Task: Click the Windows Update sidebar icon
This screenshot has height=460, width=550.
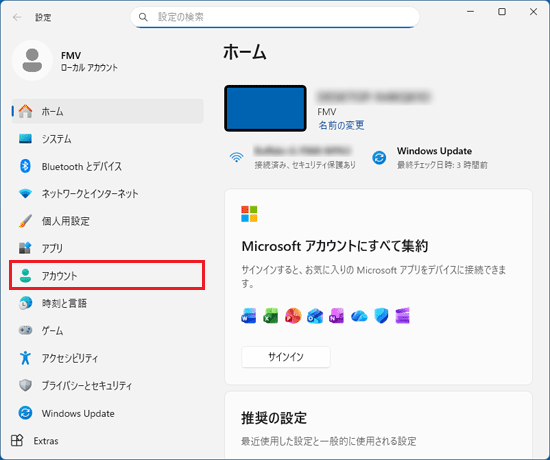Action: pos(25,413)
